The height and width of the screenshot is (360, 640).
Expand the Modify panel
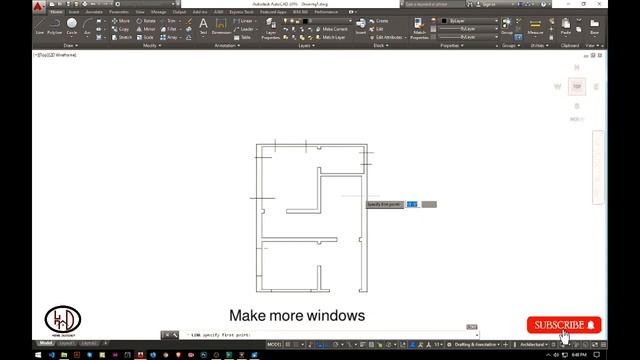pos(152,46)
